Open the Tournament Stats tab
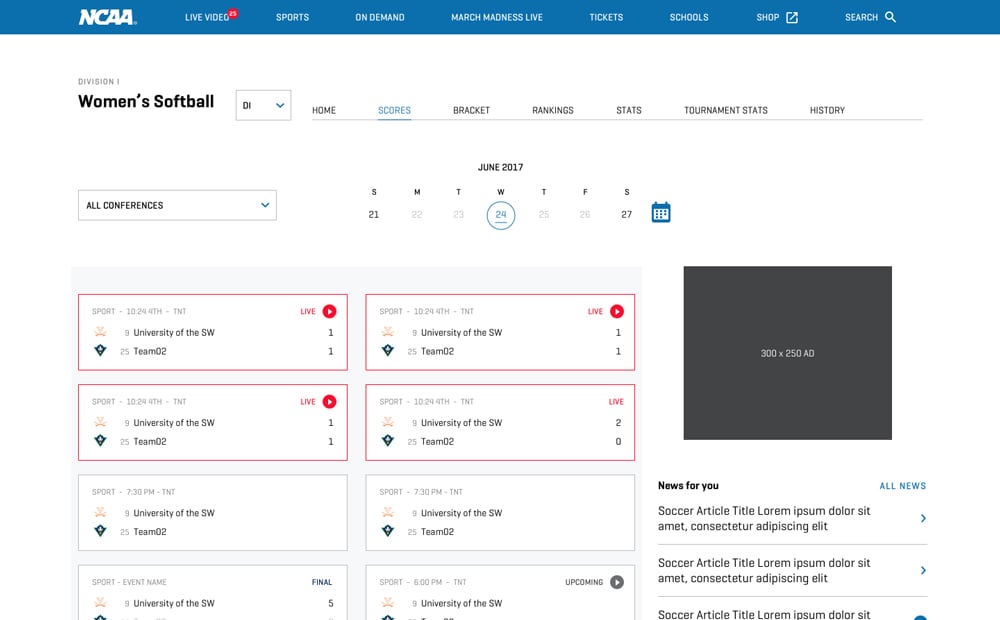The width and height of the screenshot is (1000, 620). [725, 110]
